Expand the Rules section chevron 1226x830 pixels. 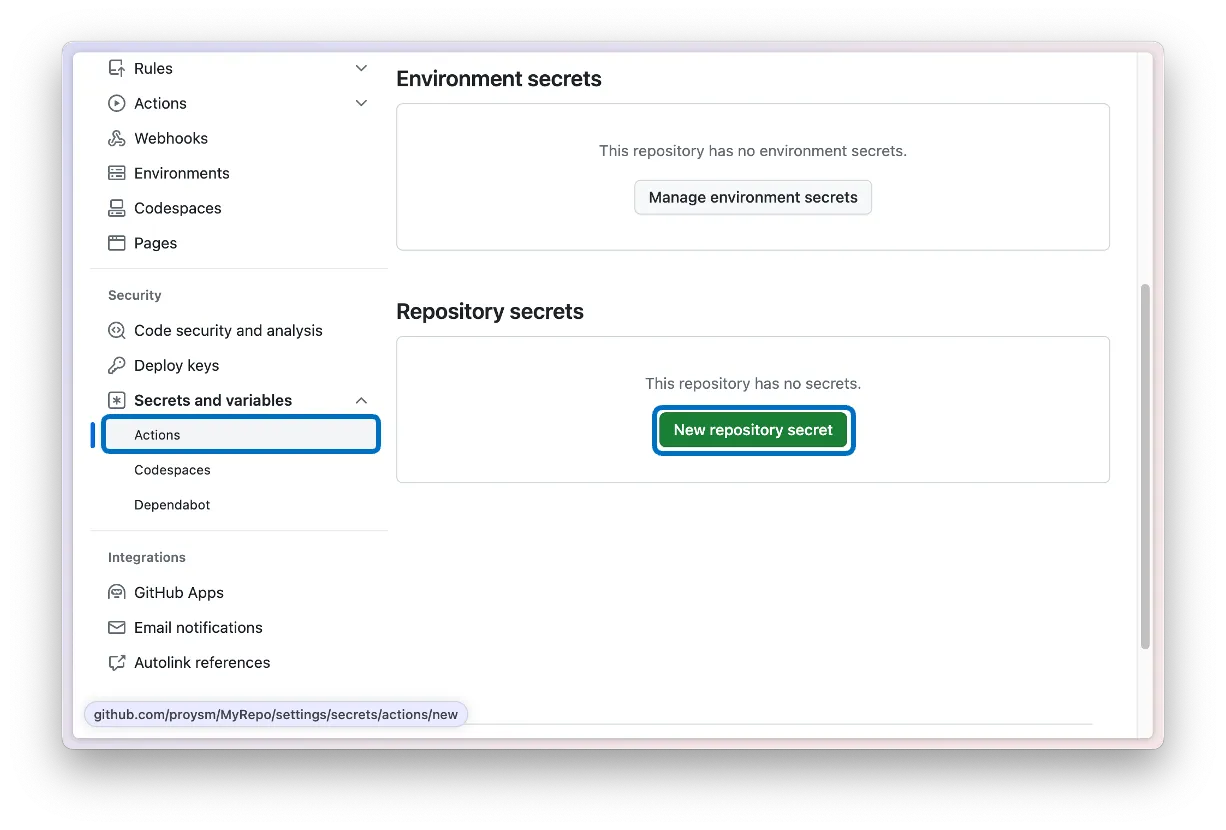[x=361, y=69]
